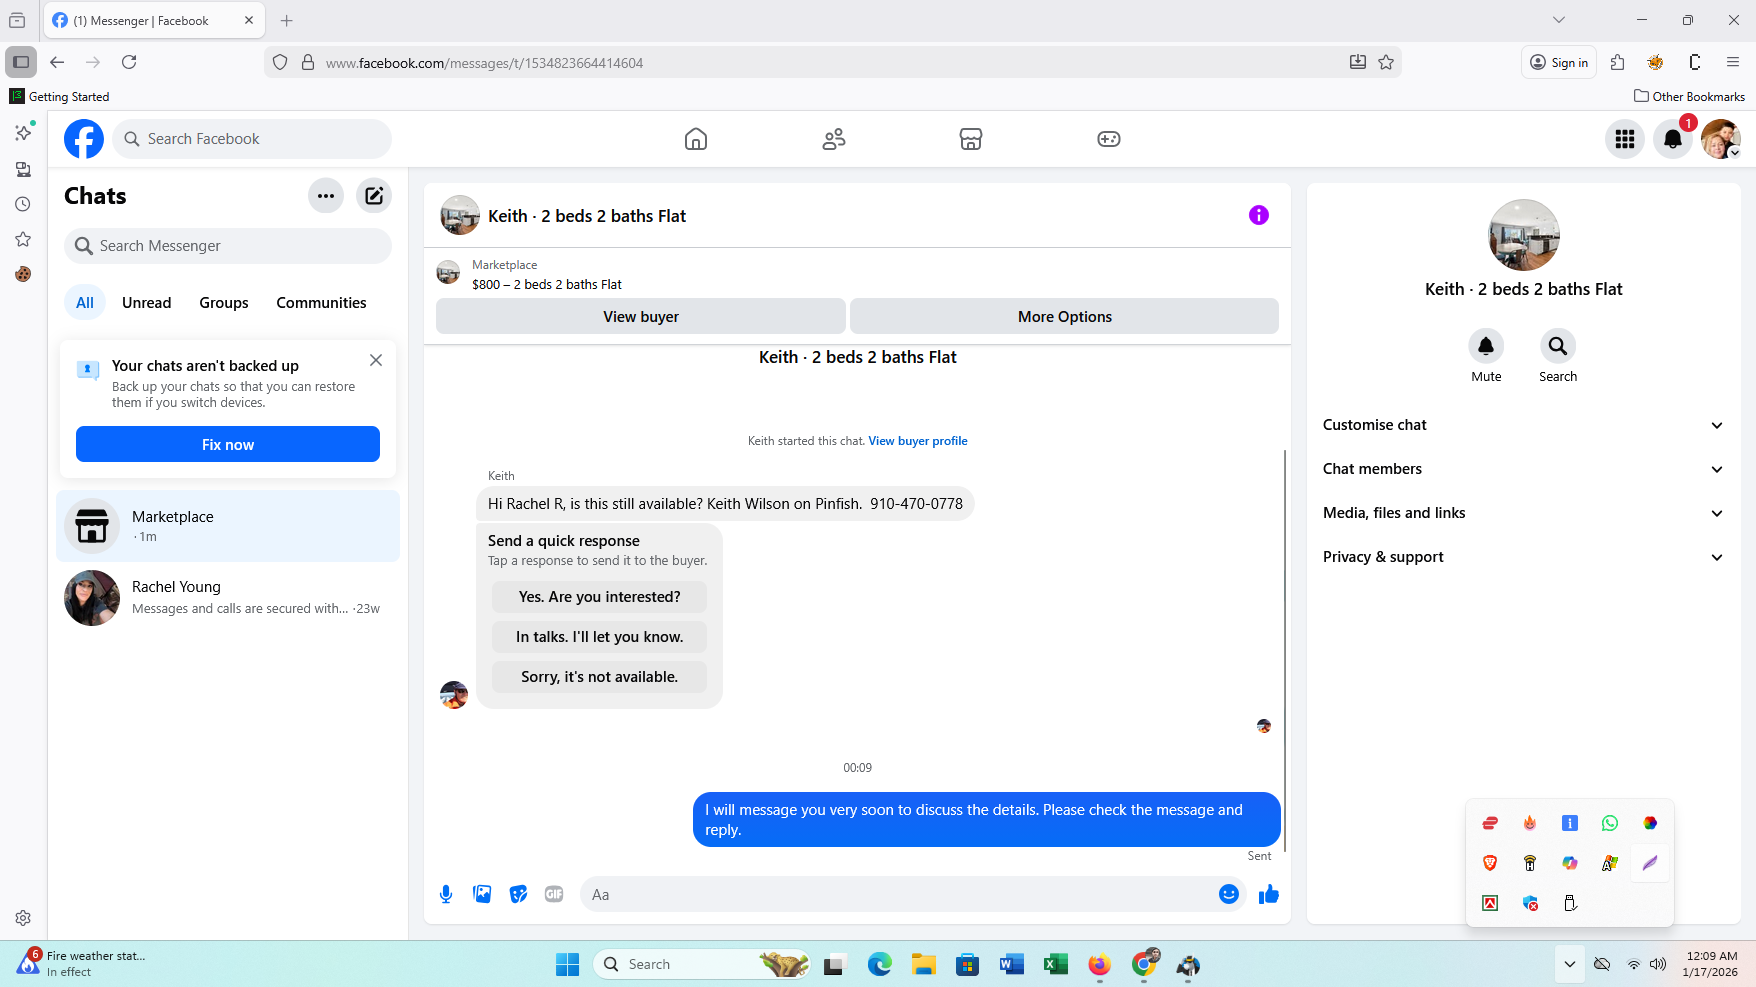Click the purple feather icon in tray popup
The height and width of the screenshot is (987, 1756).
coord(1650,863)
